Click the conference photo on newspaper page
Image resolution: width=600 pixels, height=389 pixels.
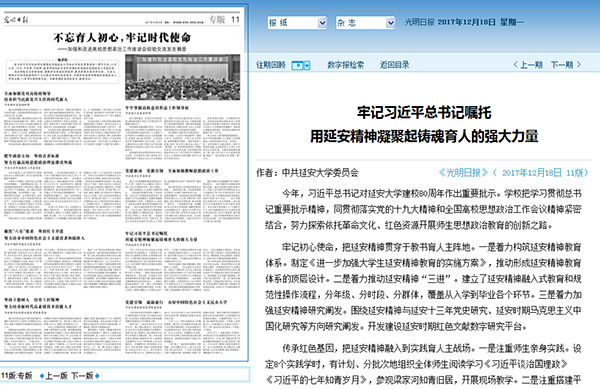pos(183,77)
